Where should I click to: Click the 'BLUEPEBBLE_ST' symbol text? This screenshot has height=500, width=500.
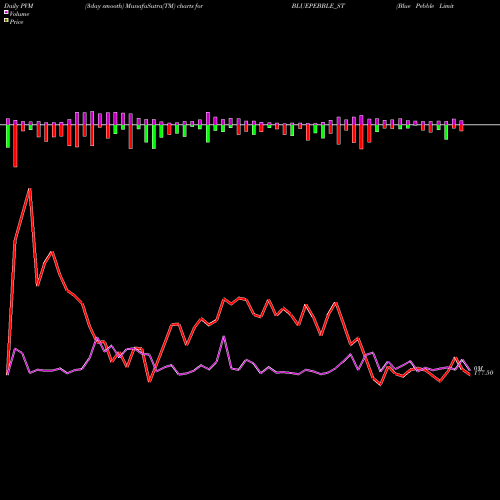pos(318,6)
